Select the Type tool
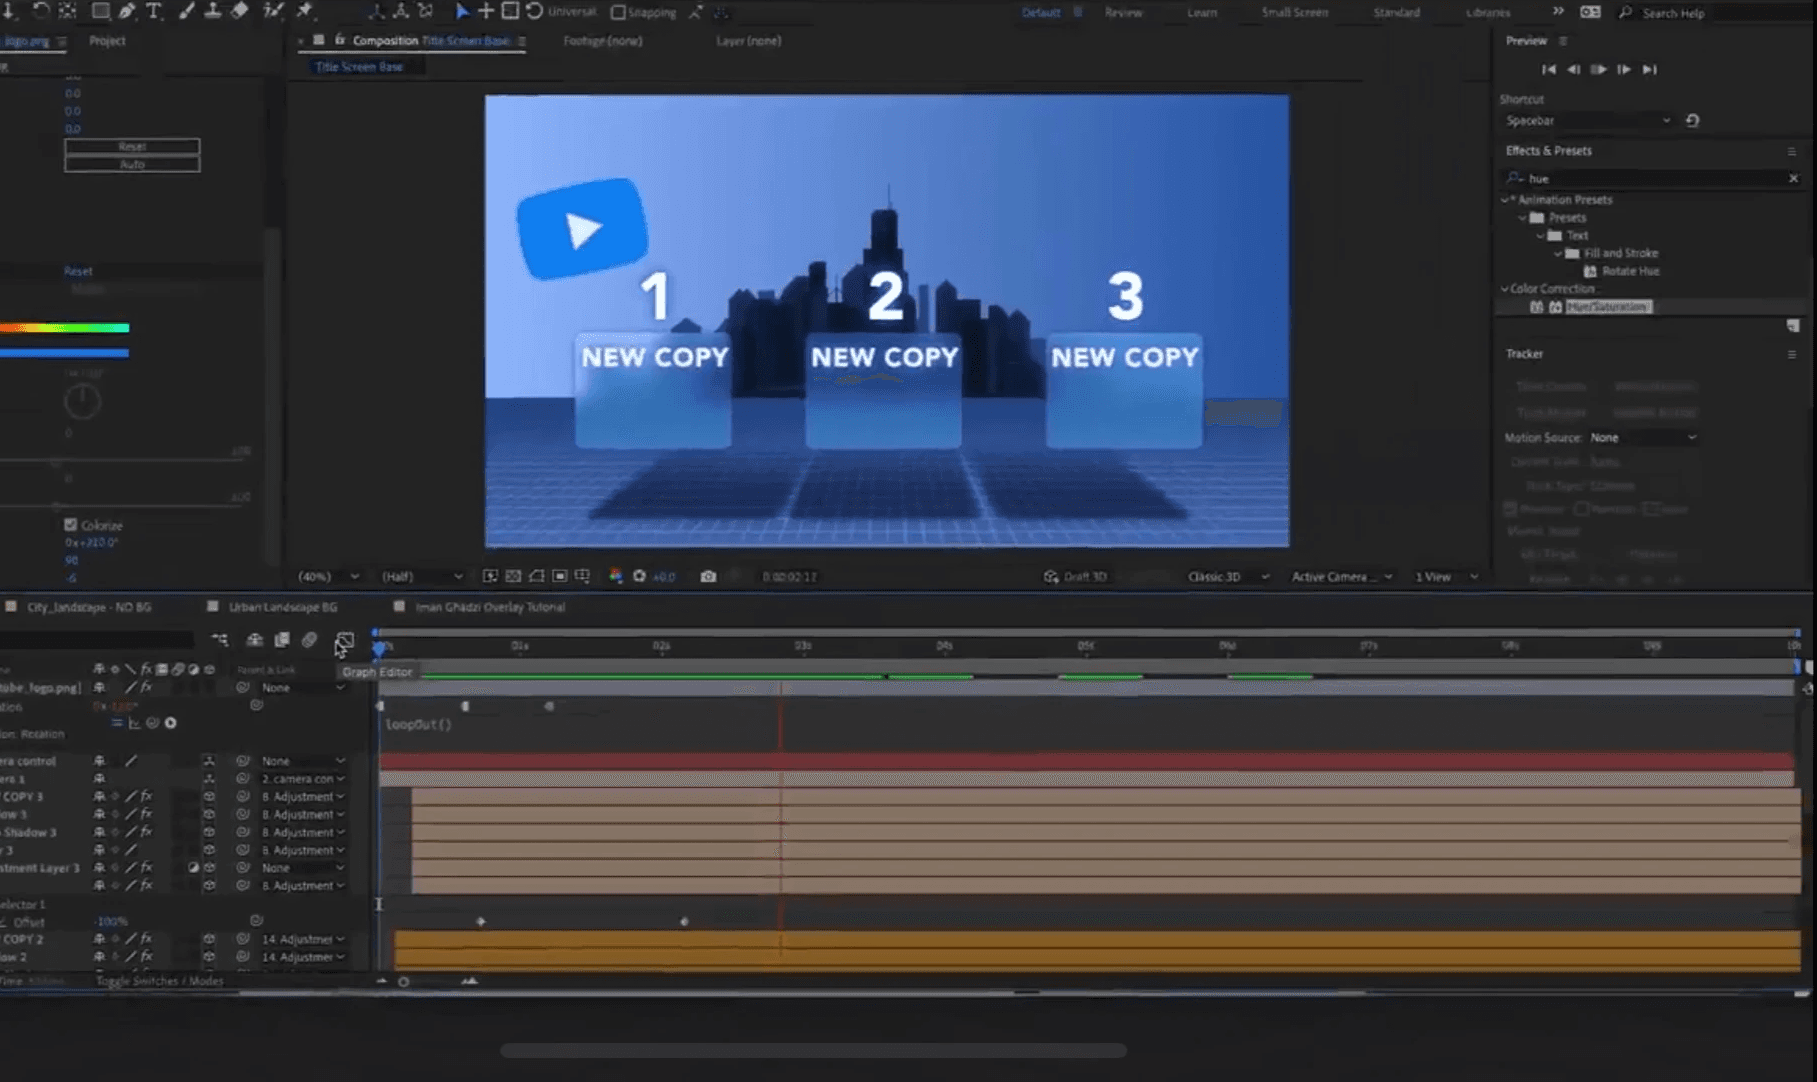 [x=154, y=11]
